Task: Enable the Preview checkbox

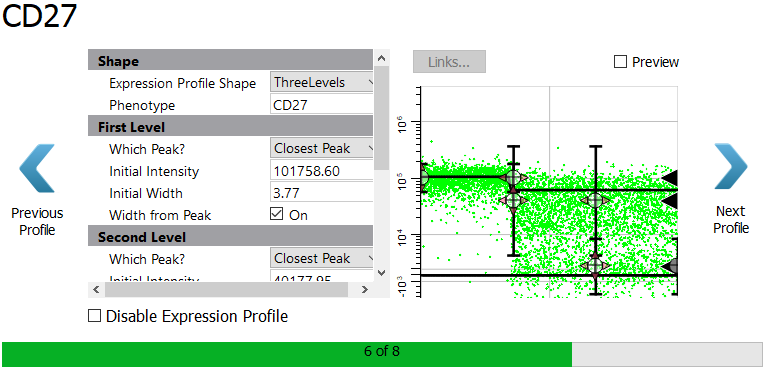Action: coord(620,62)
